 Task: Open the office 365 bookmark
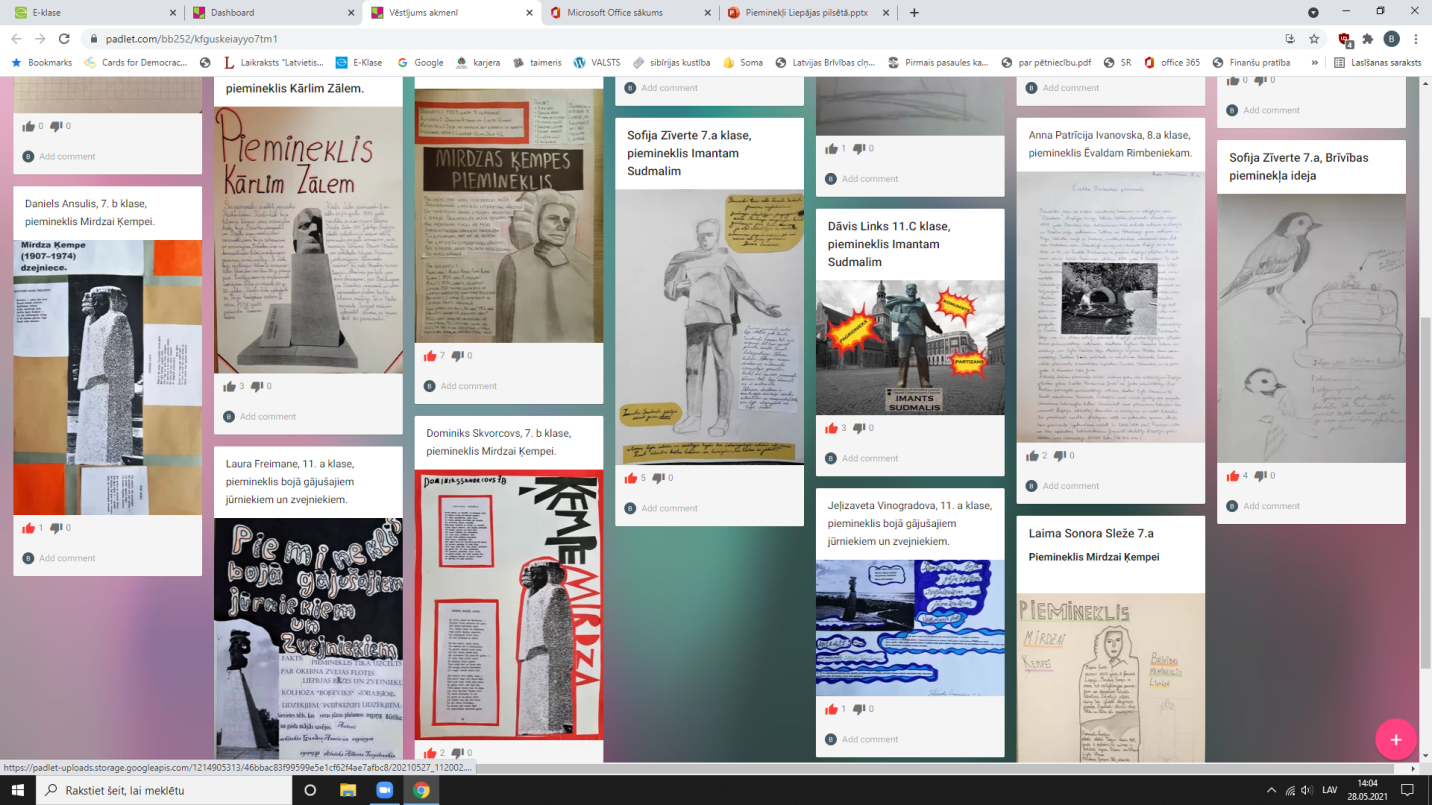(x=1172, y=62)
